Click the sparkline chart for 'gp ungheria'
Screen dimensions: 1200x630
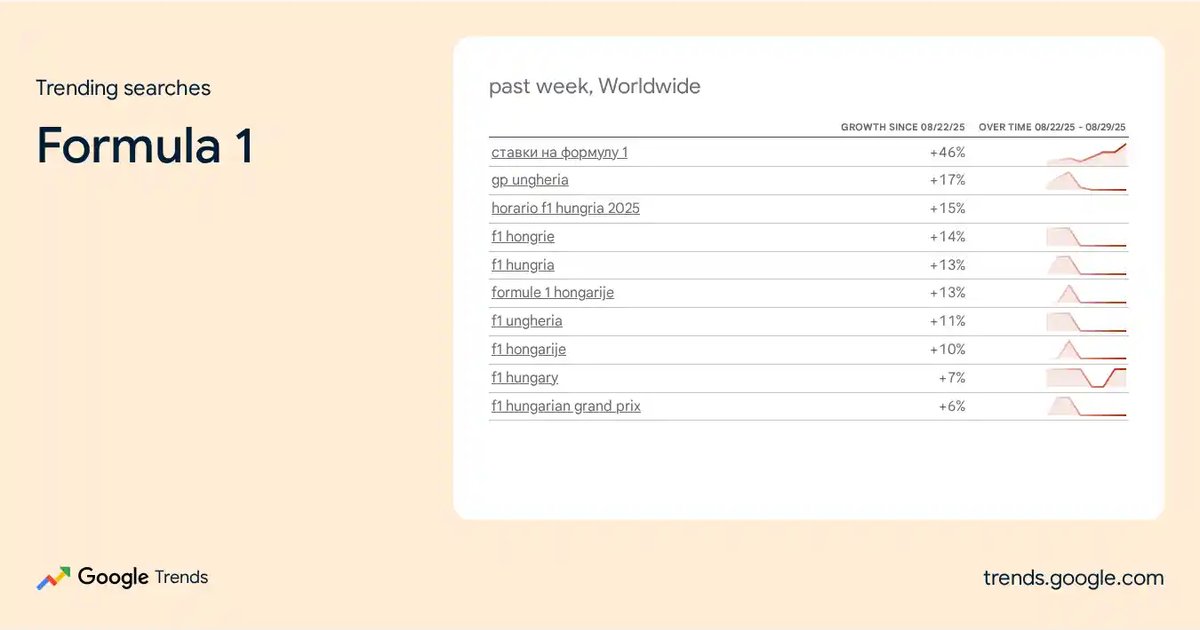click(x=1086, y=181)
